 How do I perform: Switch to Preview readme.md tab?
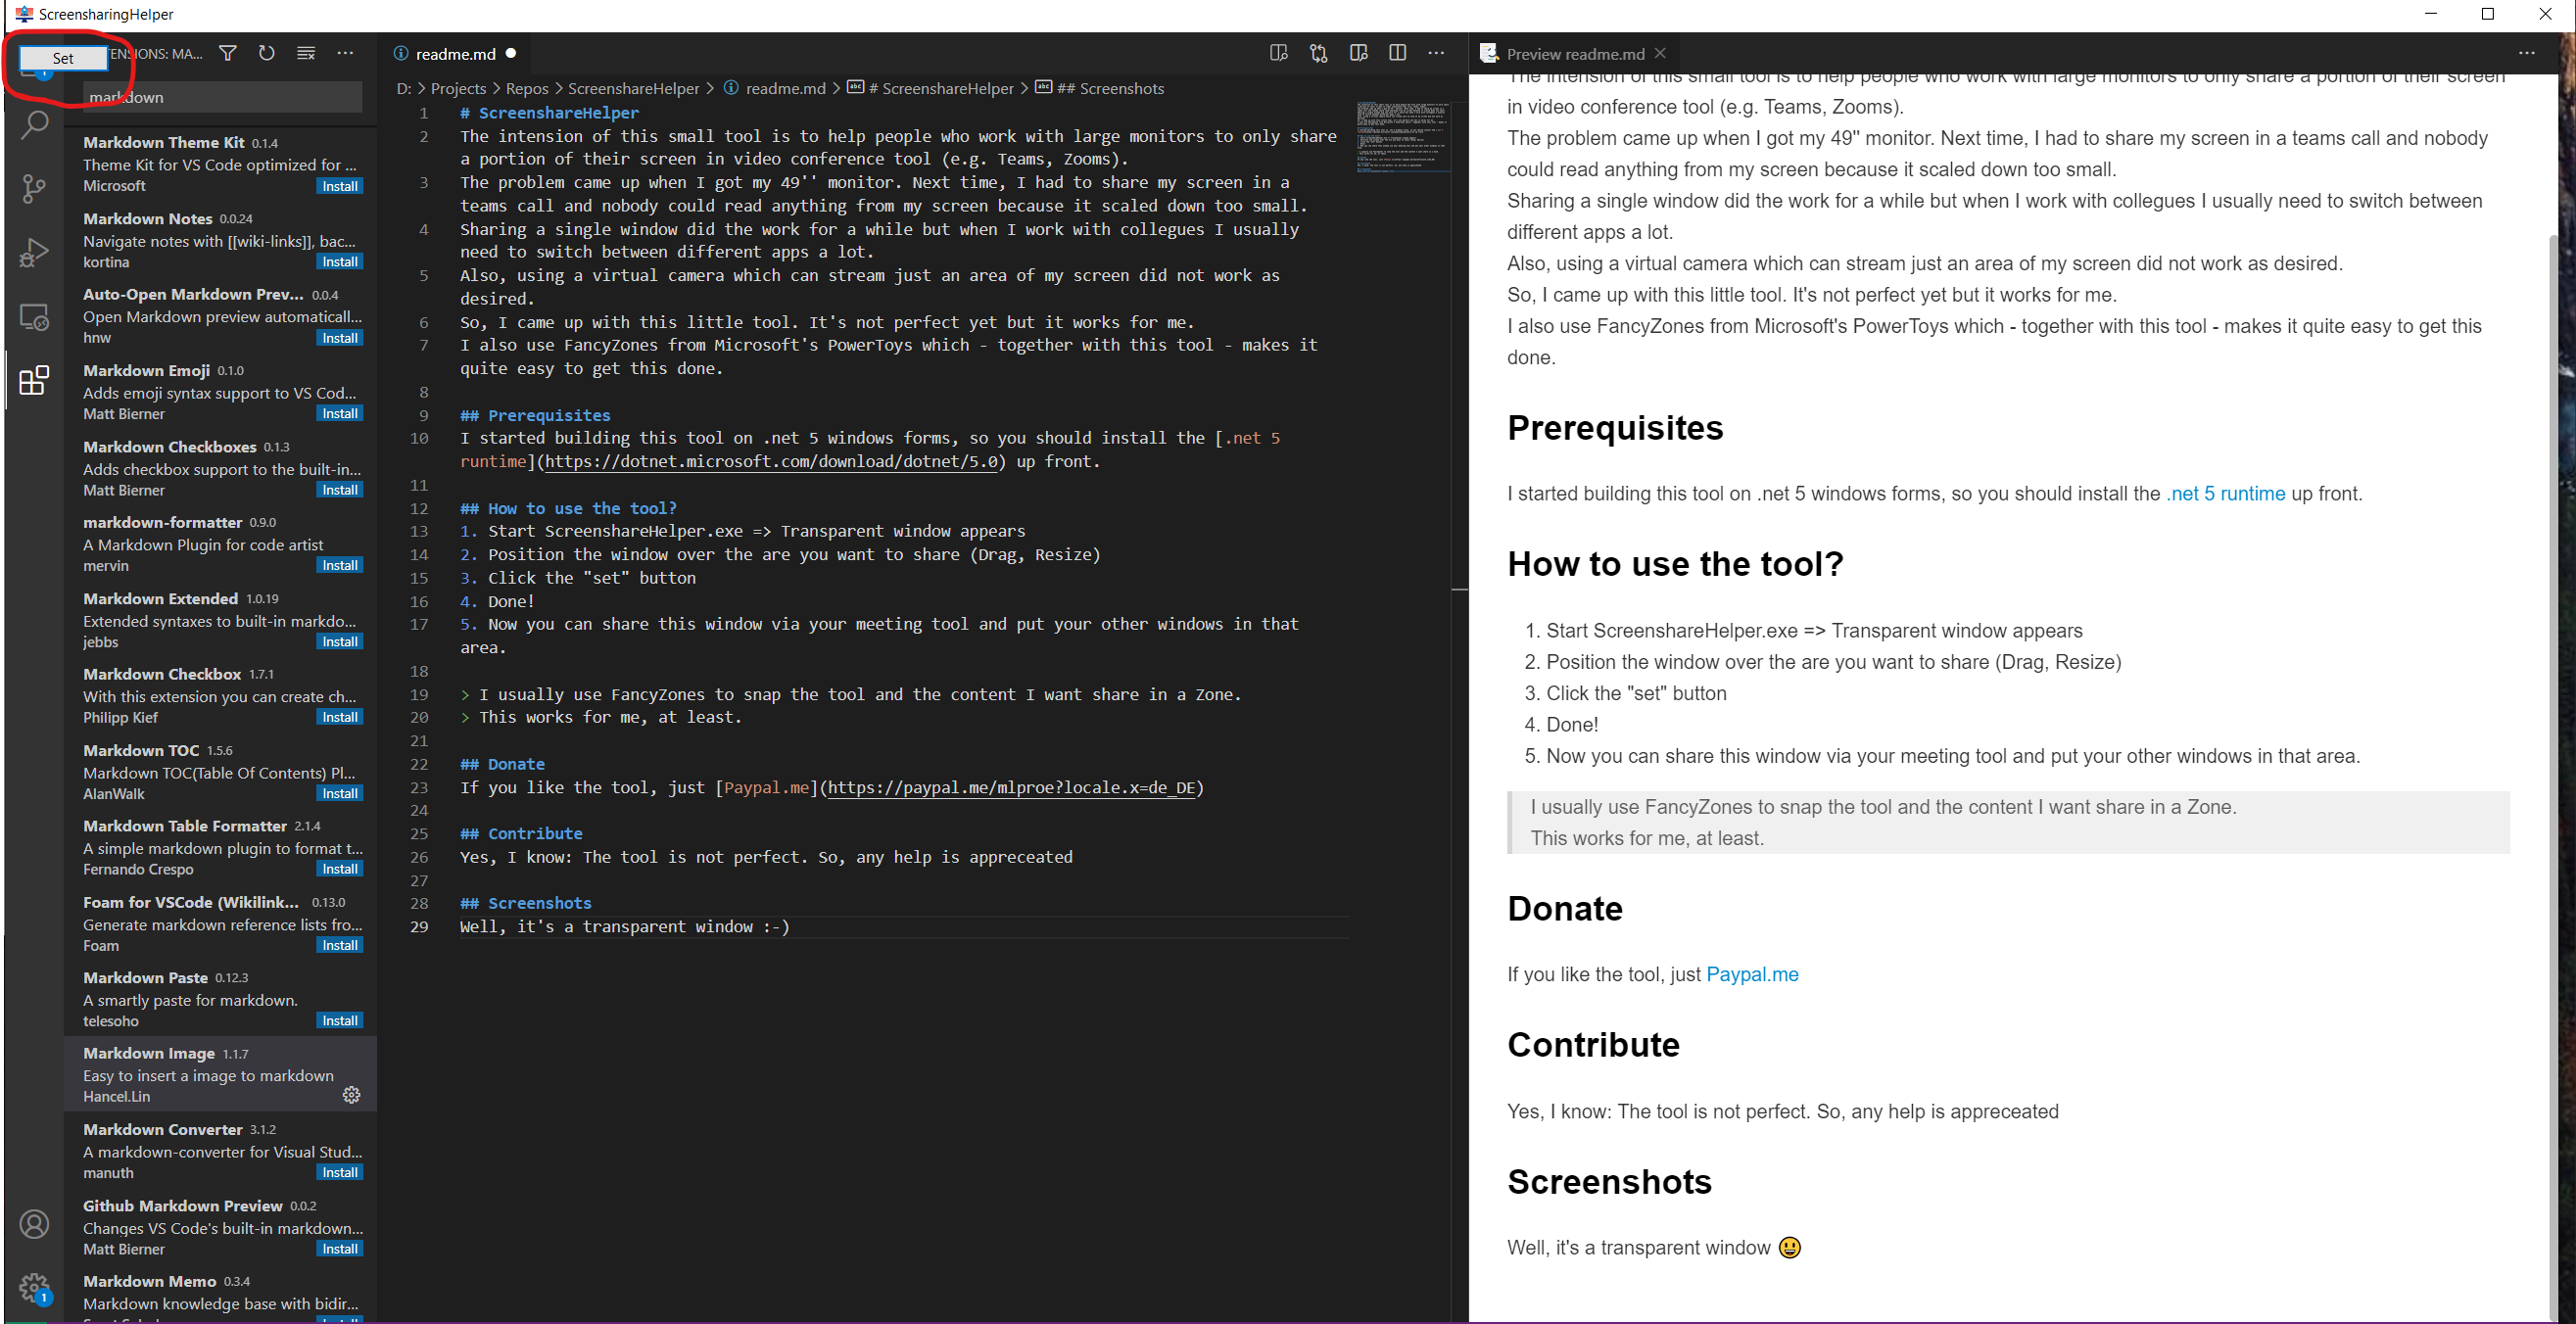click(1574, 54)
